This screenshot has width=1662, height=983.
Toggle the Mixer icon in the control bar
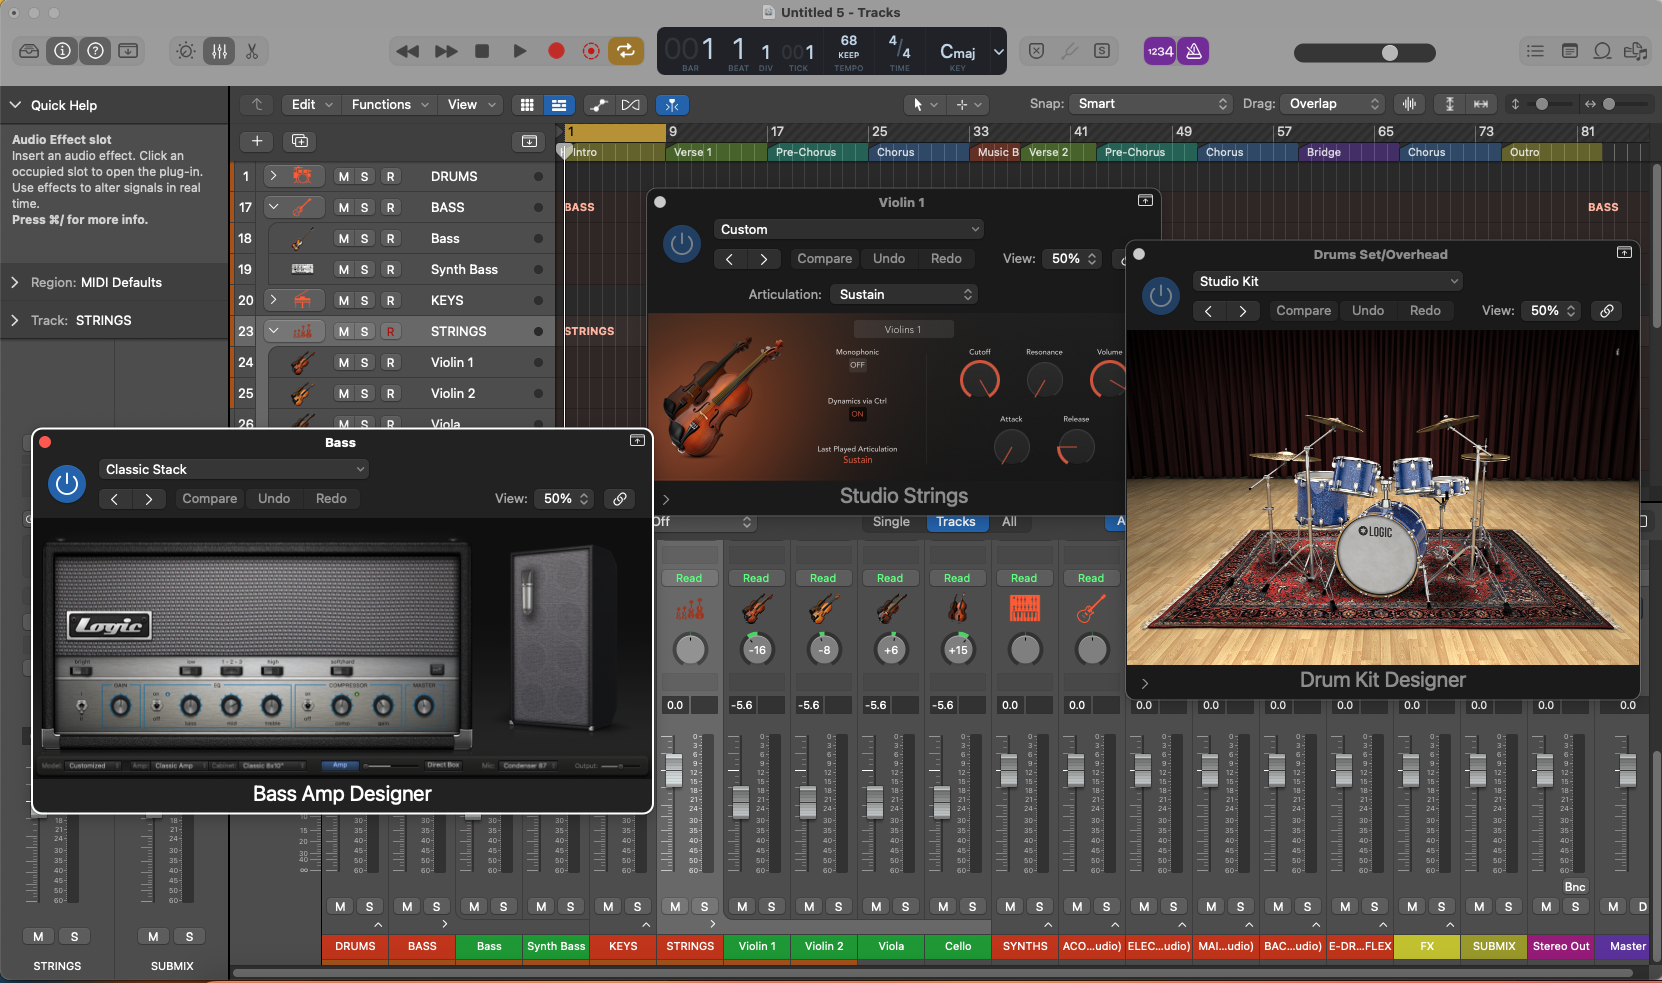(x=219, y=51)
